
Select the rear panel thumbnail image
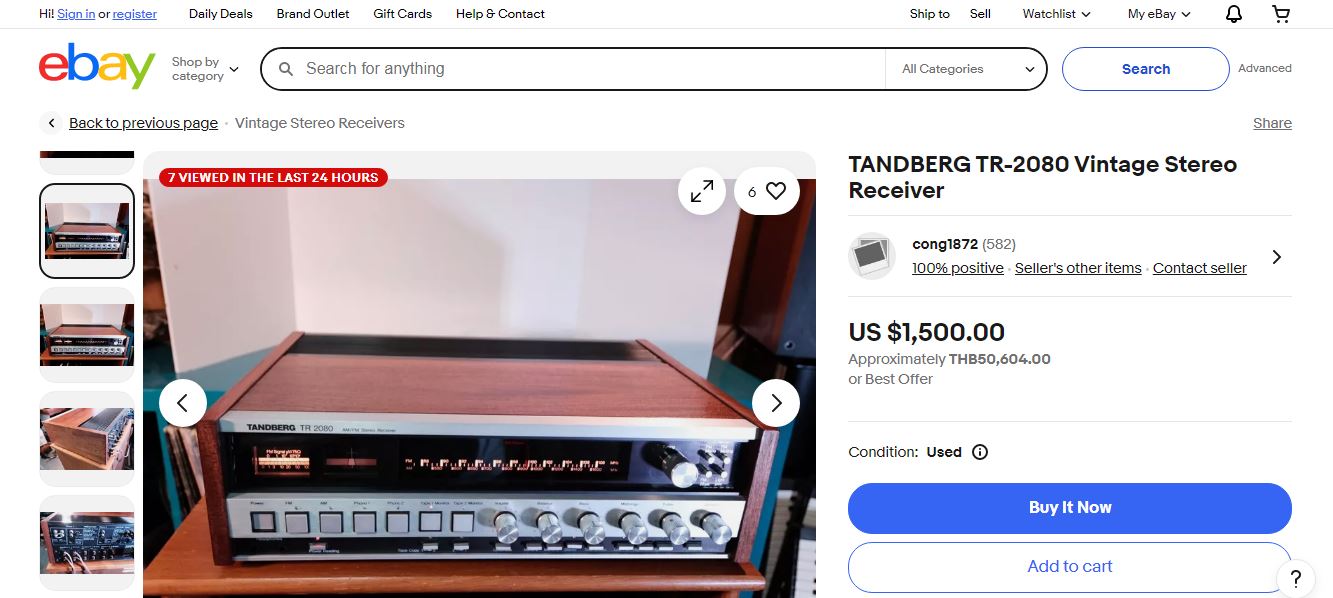[x=87, y=543]
